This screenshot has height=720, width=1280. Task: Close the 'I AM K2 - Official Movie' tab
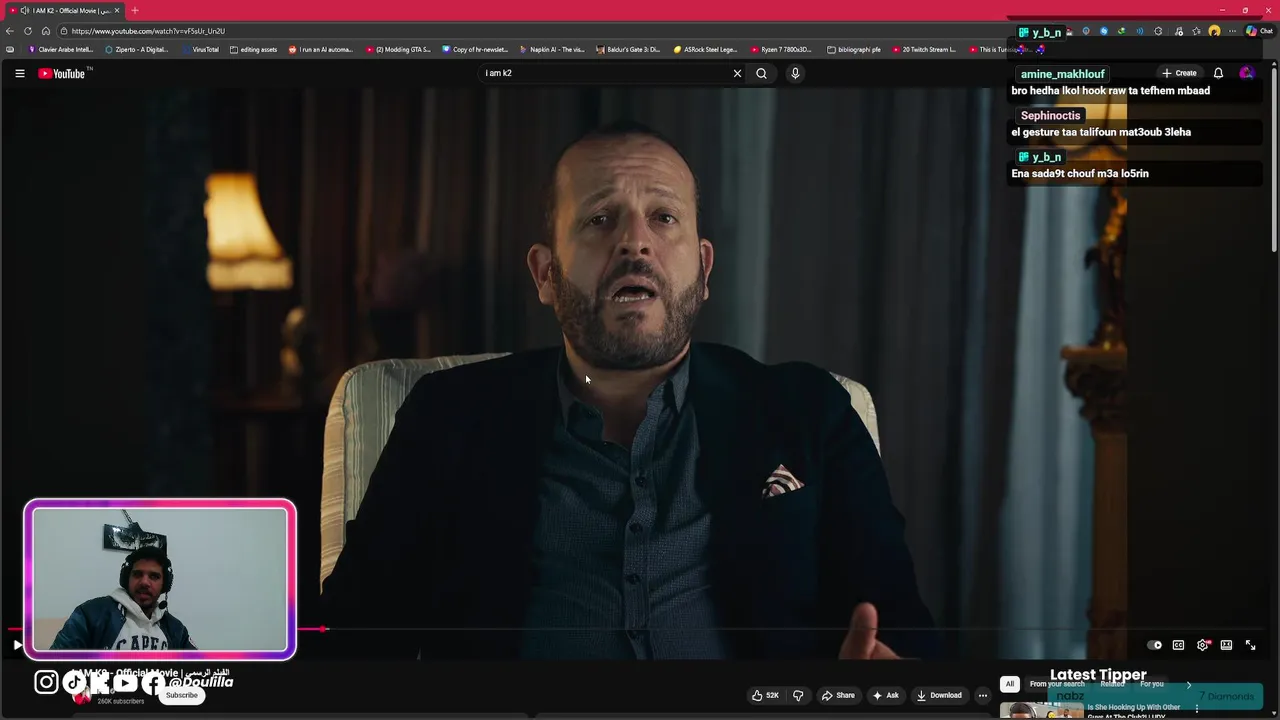[x=117, y=10]
